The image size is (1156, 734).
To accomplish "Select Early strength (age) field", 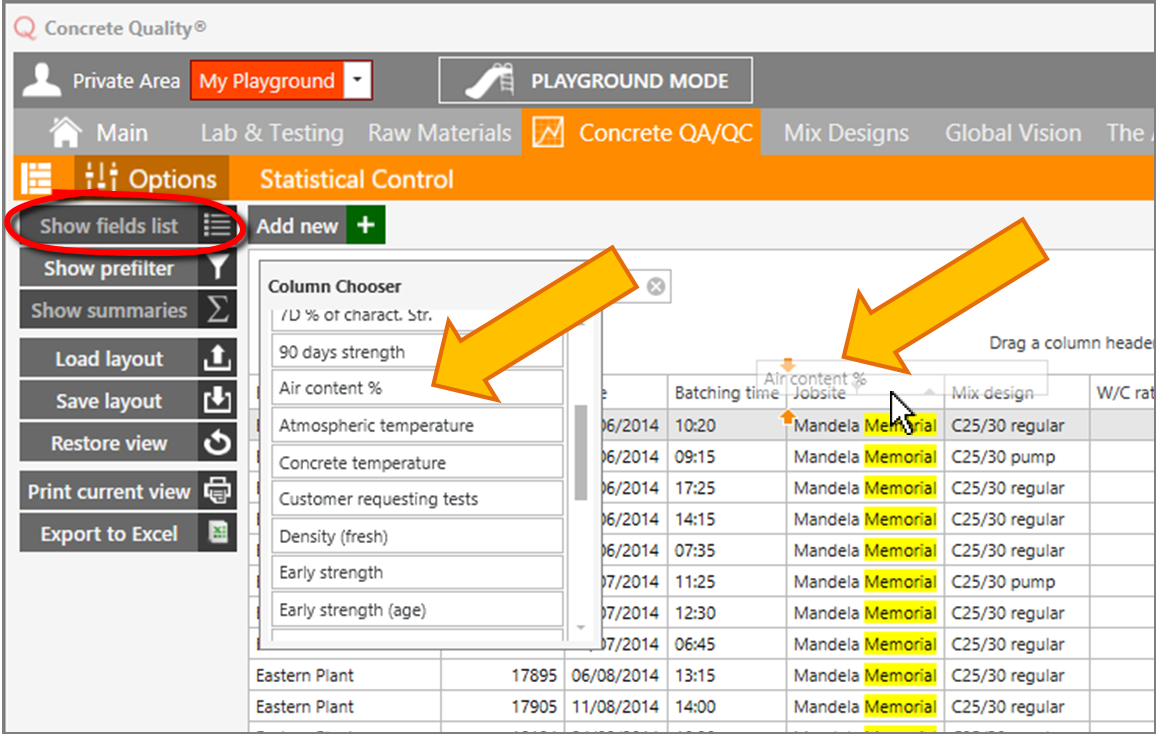I will (x=417, y=609).
